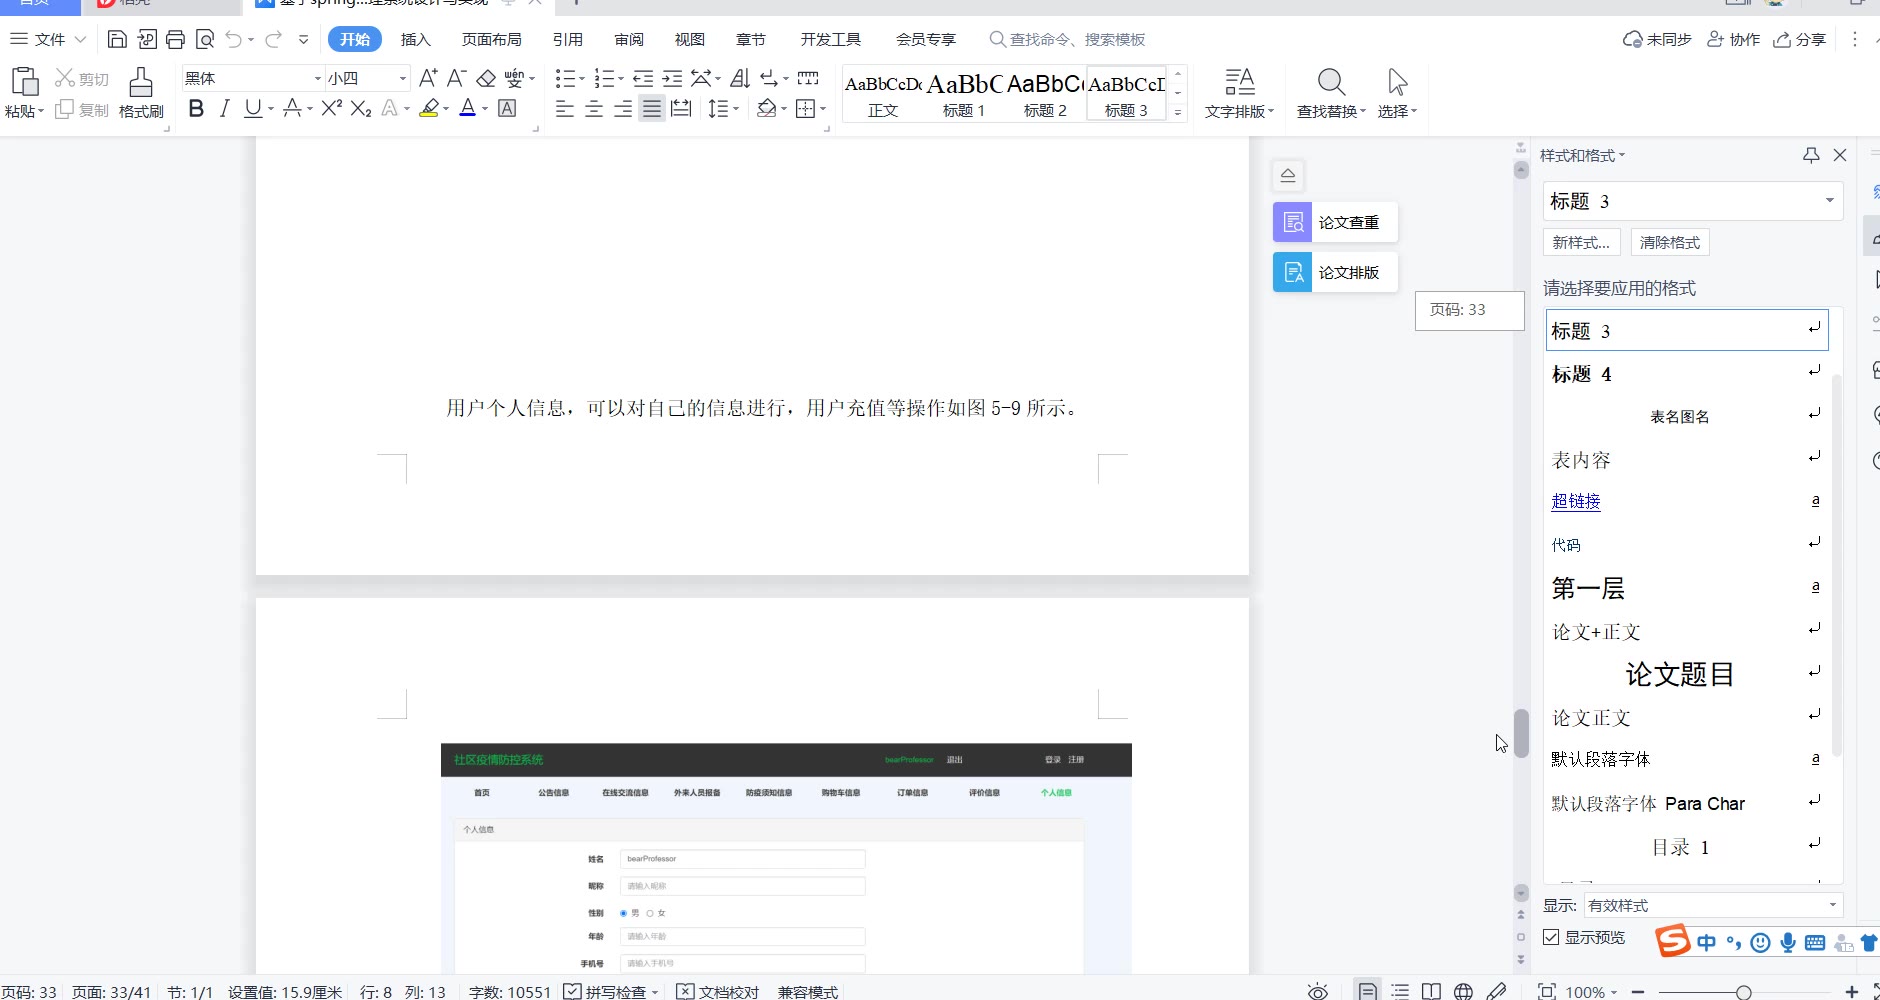Open the 页面布局 ribbon tab
The width and height of the screenshot is (1880, 1000).
coord(491,40)
